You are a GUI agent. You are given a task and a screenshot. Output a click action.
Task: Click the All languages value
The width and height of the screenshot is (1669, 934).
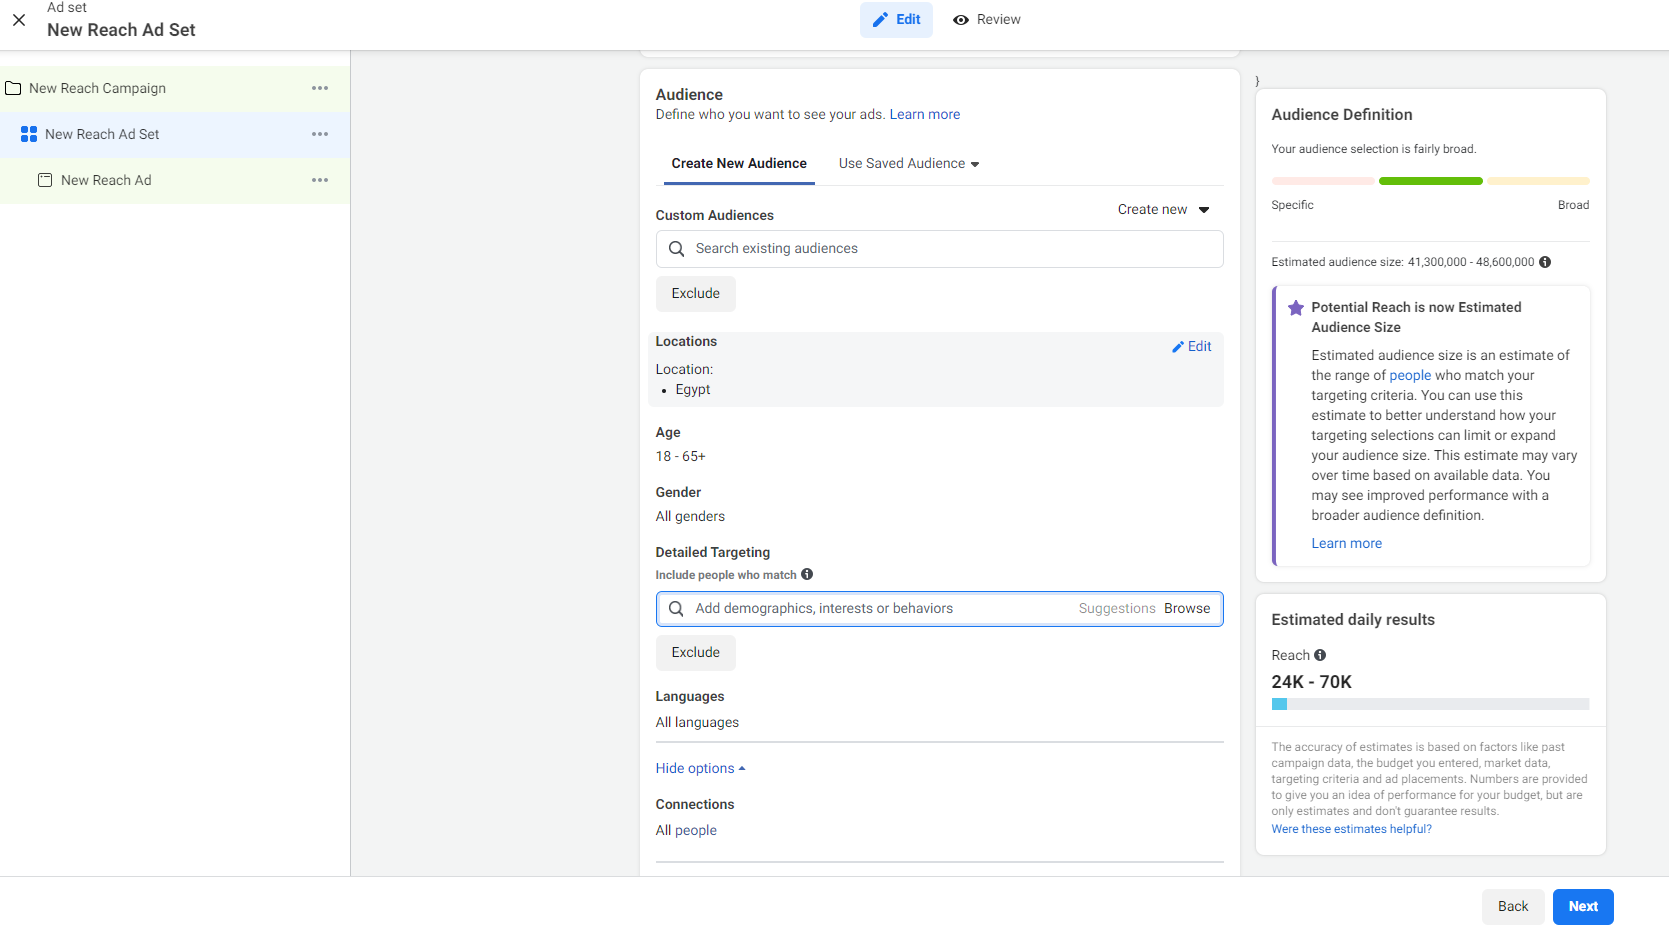coord(698,723)
